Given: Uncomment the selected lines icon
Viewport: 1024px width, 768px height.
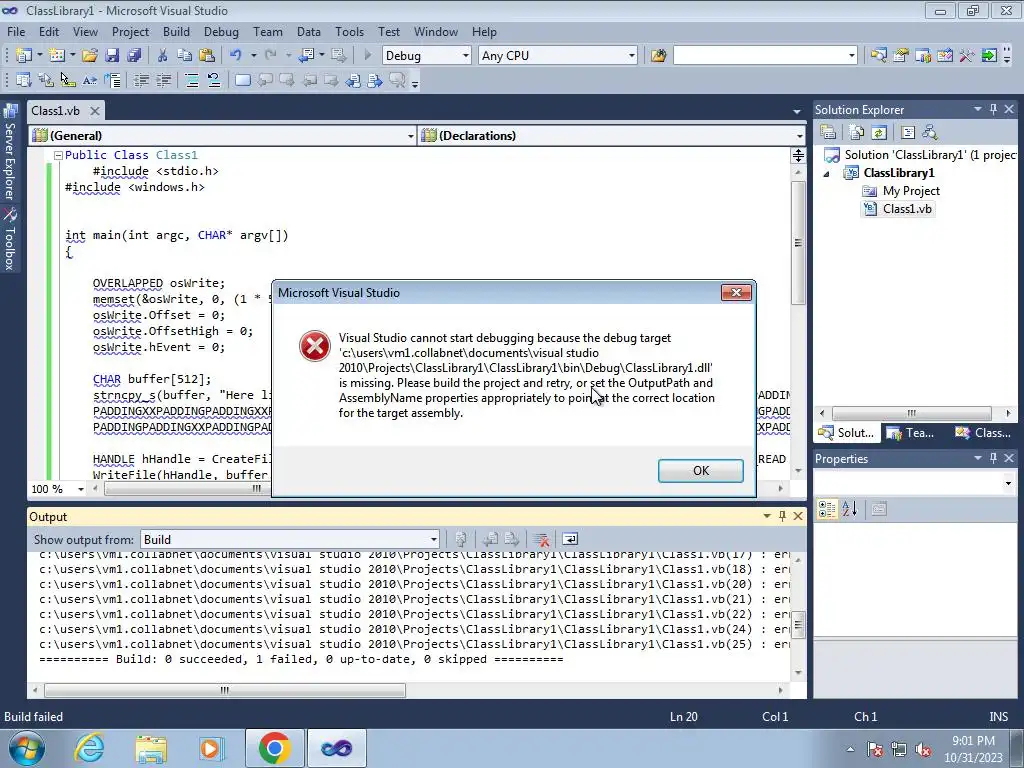Looking at the screenshot, I should 214,80.
